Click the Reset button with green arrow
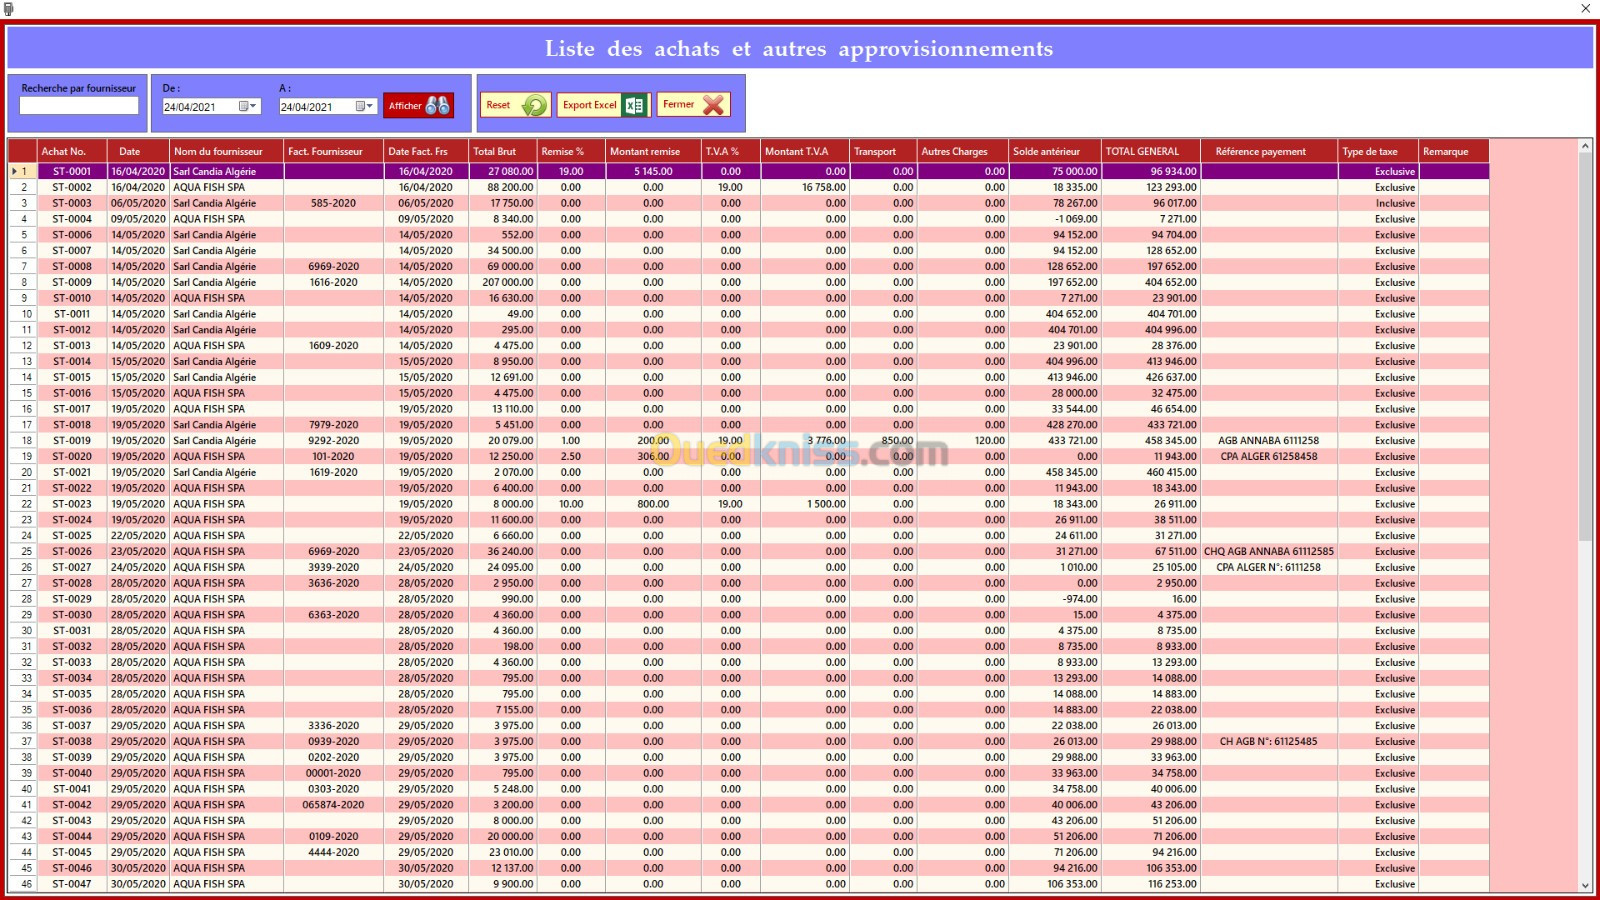This screenshot has height=900, width=1600. point(515,105)
